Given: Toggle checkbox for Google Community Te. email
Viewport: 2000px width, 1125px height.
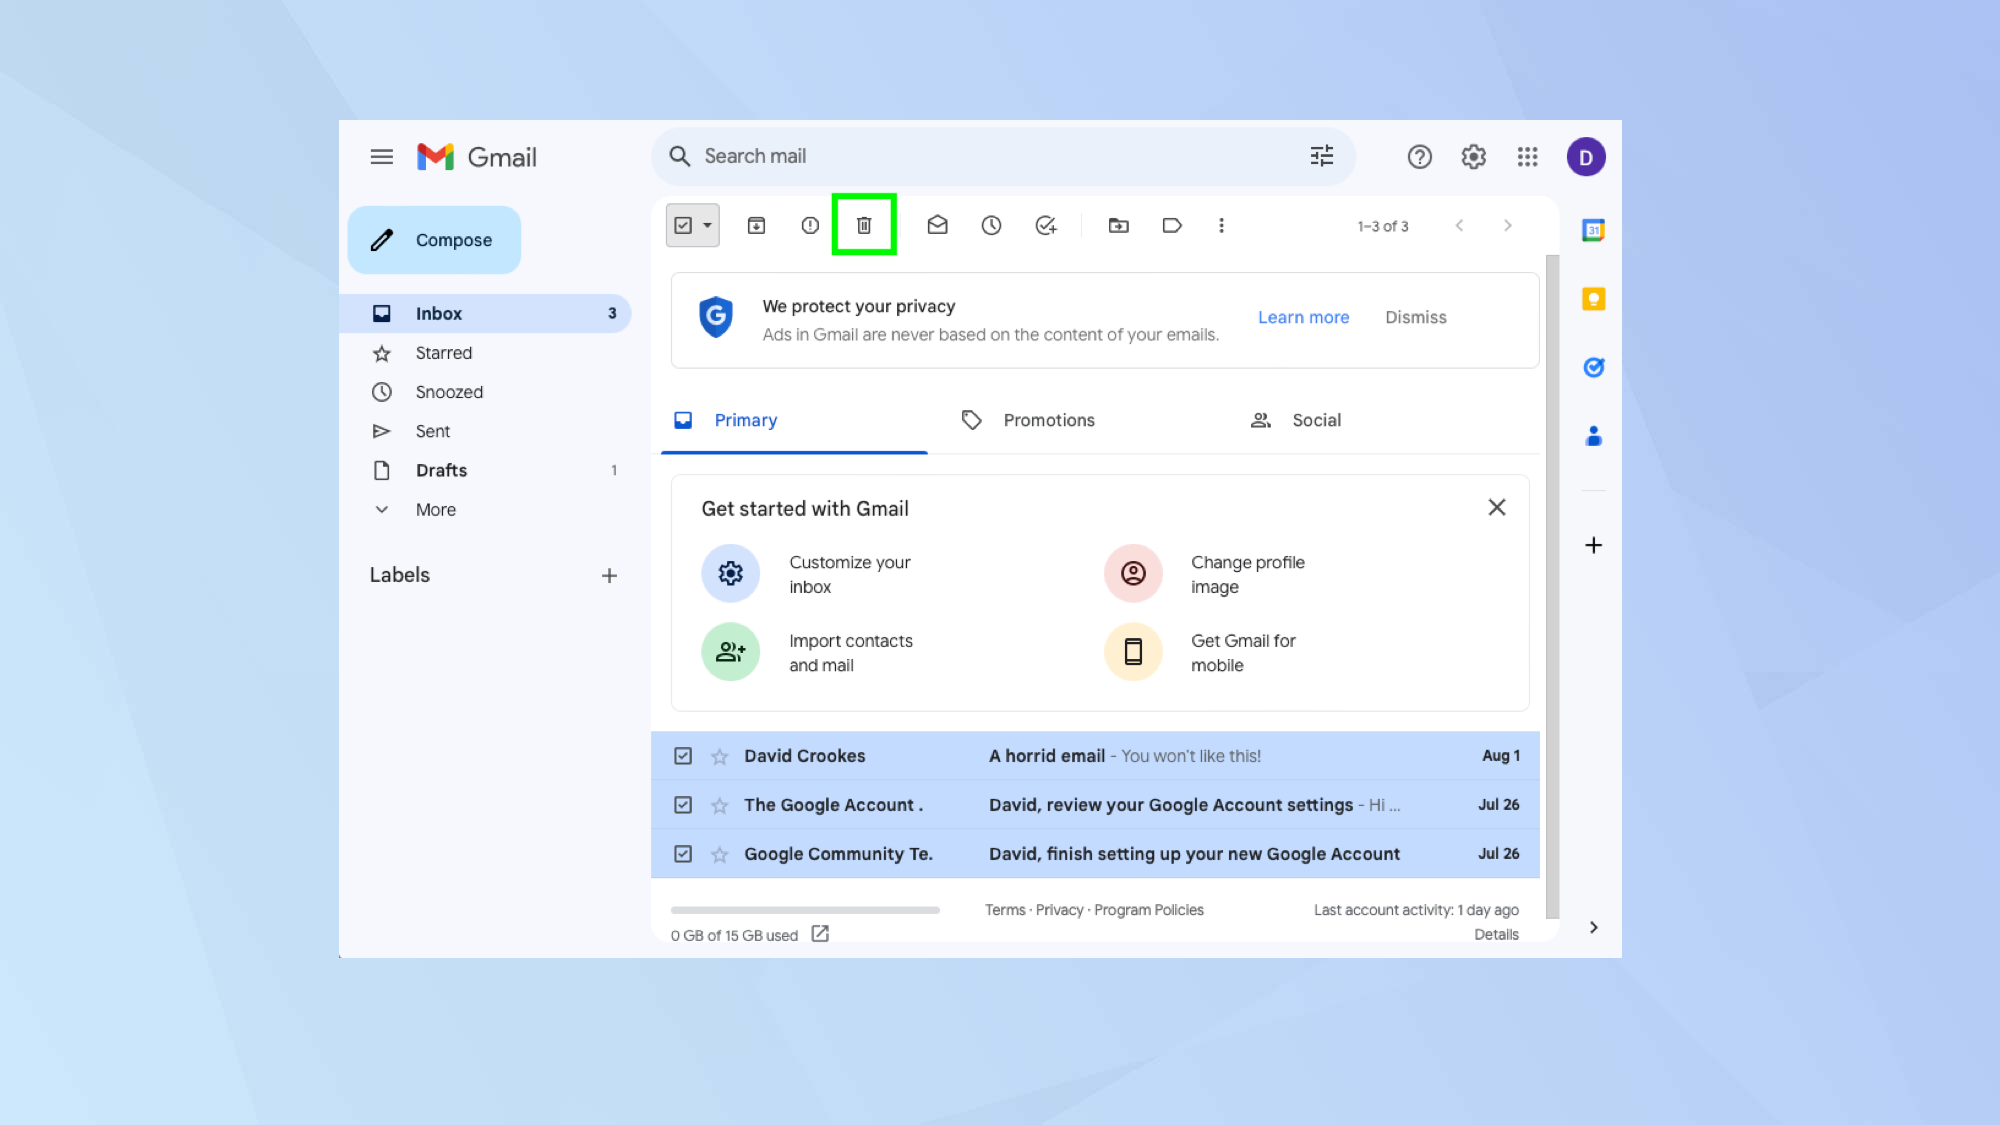Looking at the screenshot, I should [683, 853].
